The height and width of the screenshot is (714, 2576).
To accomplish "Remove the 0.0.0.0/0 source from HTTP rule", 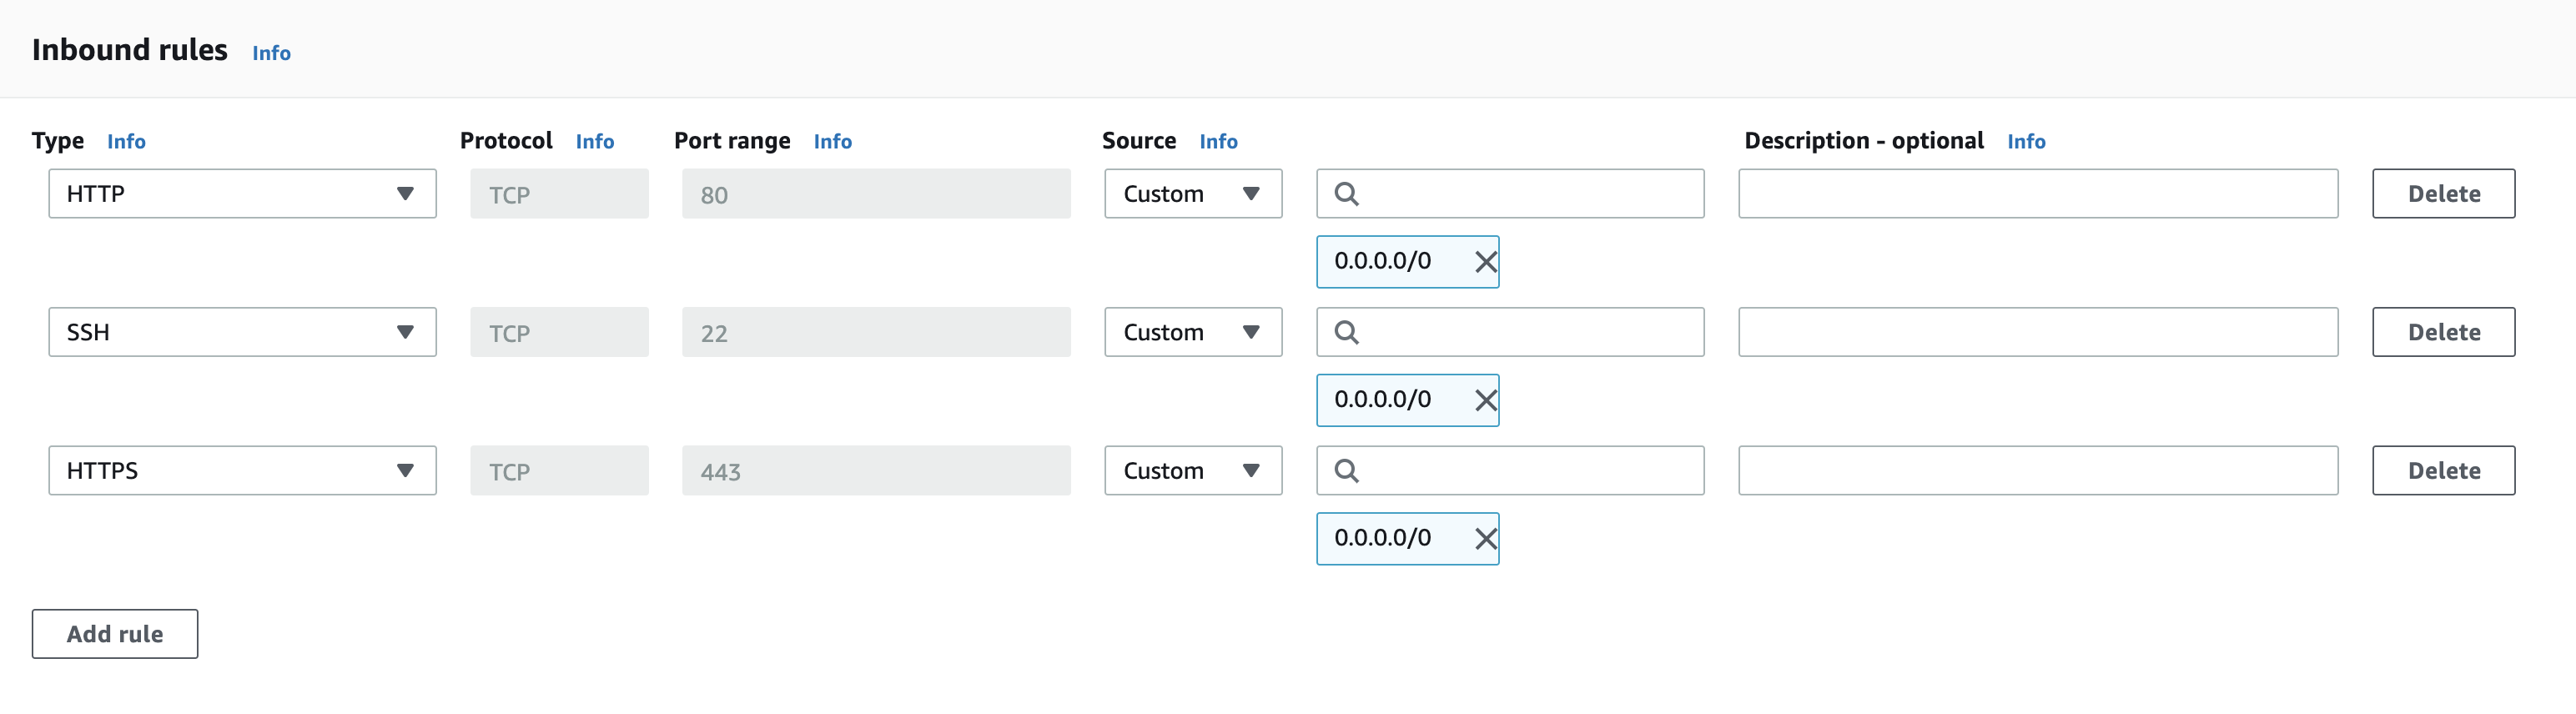I will pyautogui.click(x=1485, y=262).
